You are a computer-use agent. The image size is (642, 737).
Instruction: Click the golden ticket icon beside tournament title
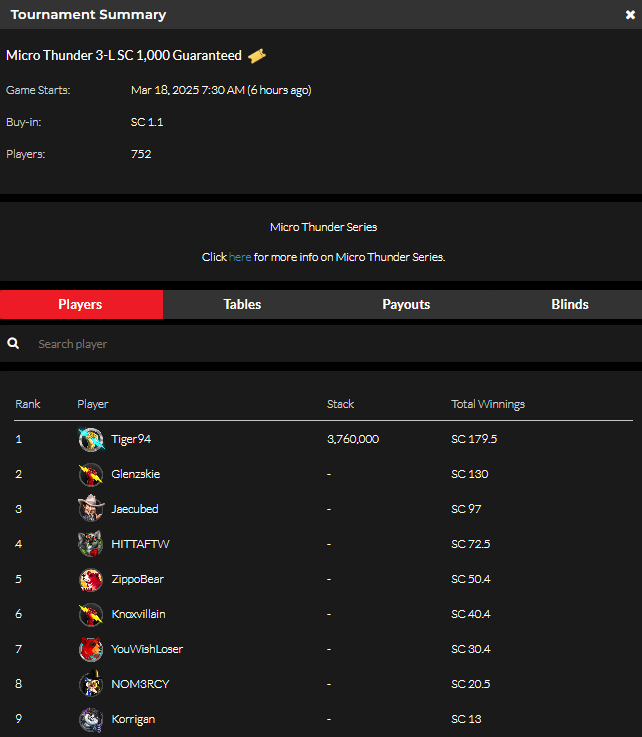coord(257,56)
